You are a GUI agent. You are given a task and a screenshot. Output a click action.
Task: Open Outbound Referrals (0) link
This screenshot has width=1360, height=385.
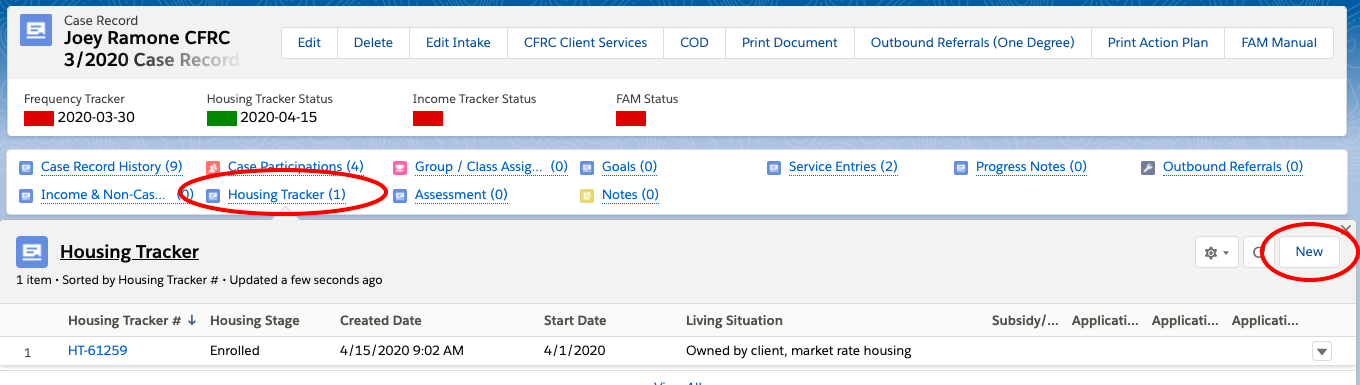pos(1233,167)
